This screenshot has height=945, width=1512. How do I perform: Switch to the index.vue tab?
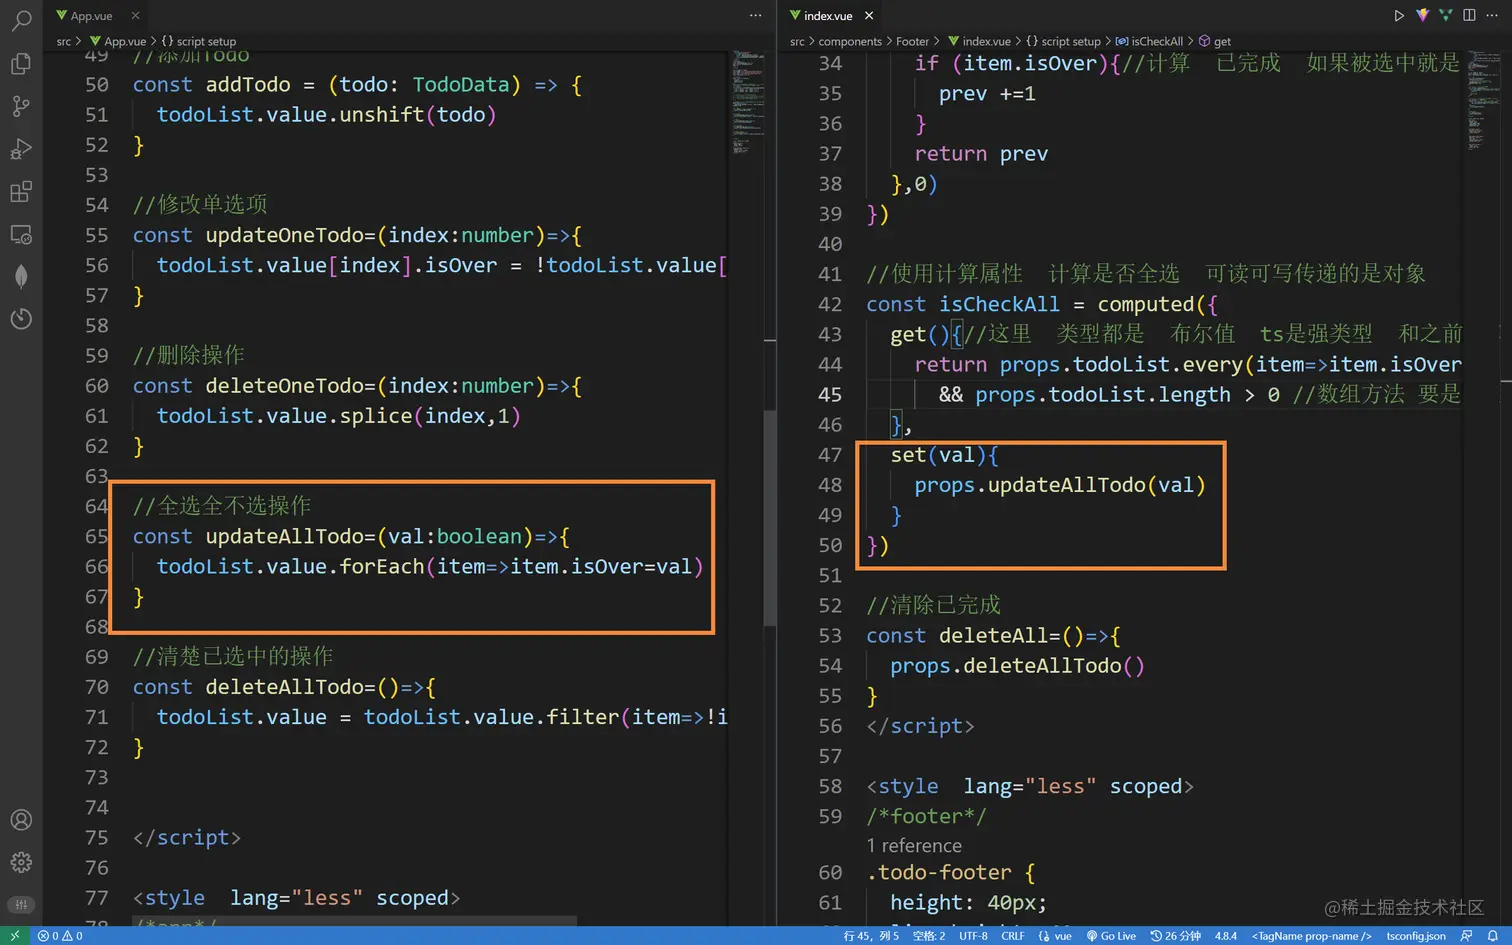[830, 15]
